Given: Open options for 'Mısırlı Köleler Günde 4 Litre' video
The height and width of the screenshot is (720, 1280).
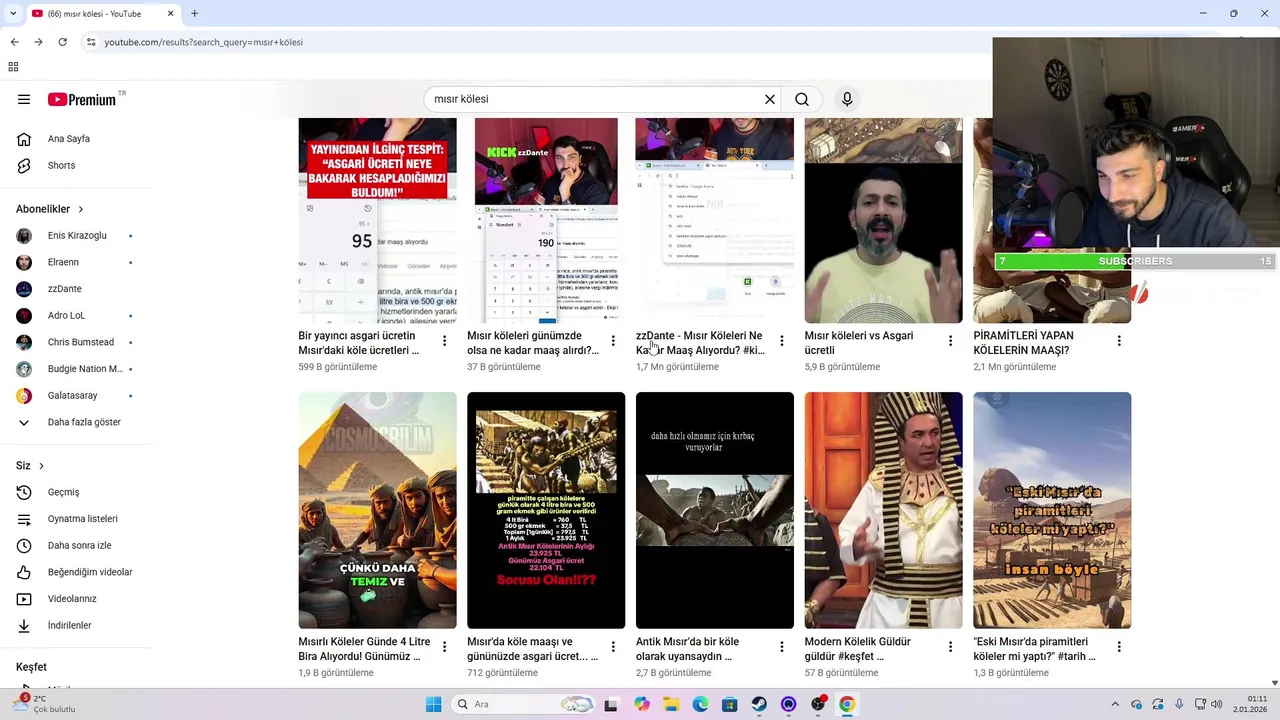Looking at the screenshot, I should point(444,647).
